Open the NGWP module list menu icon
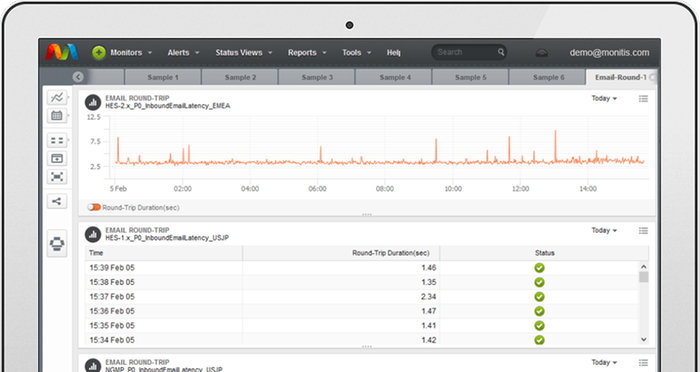The width and height of the screenshot is (700, 372). tap(643, 363)
